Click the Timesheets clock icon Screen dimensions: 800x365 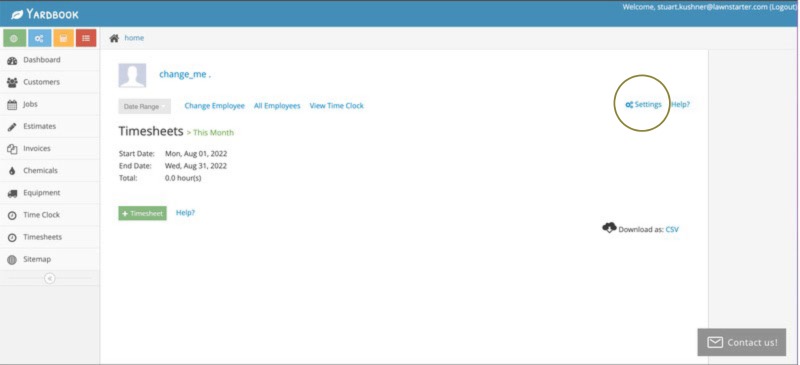[12, 238]
